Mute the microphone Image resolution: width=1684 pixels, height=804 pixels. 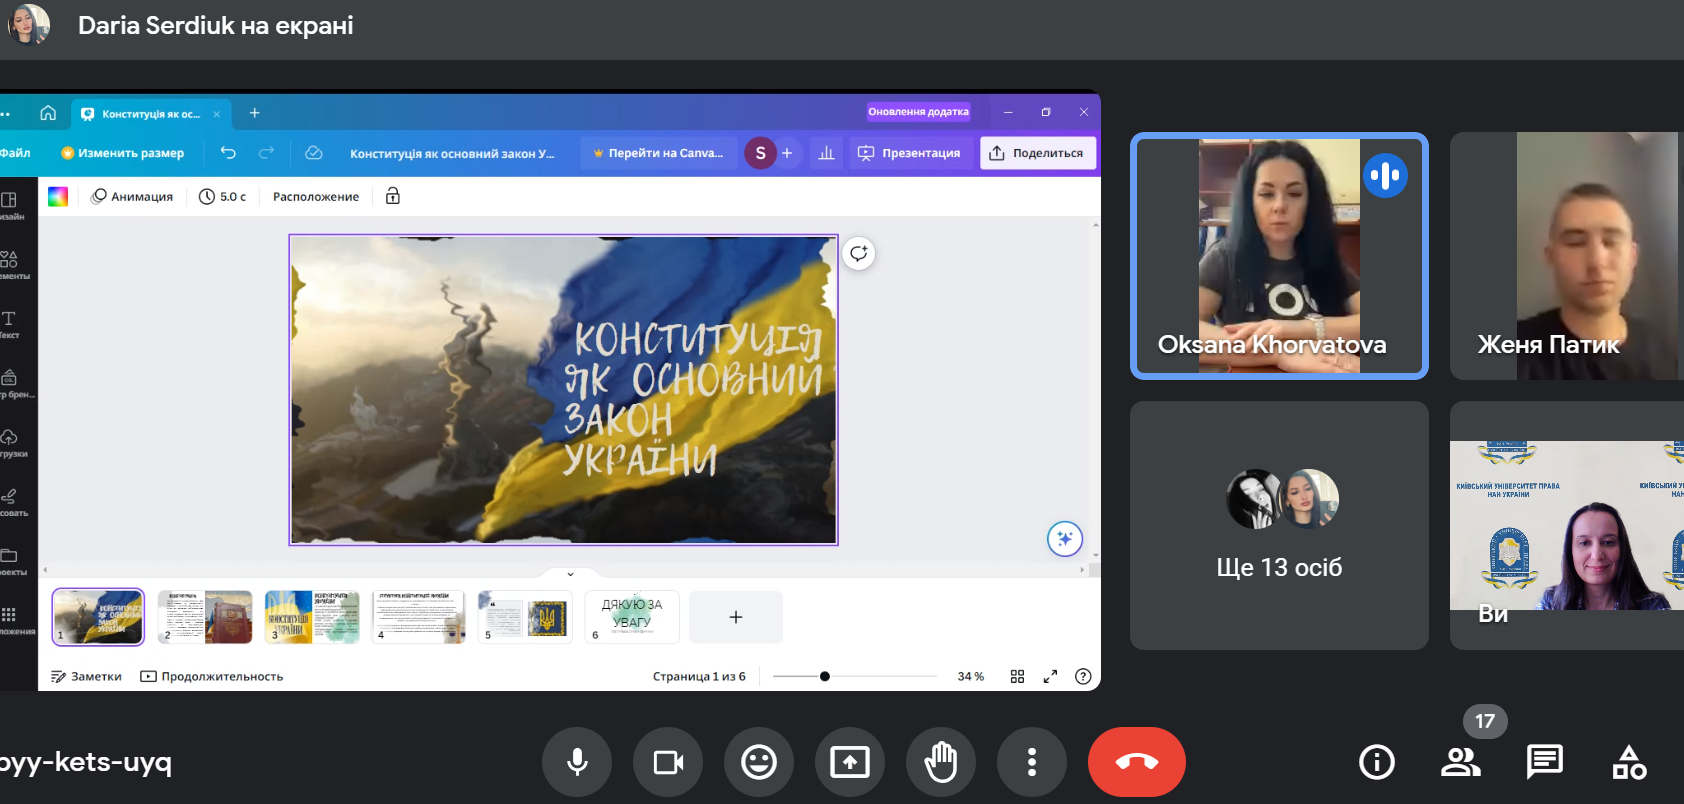(577, 762)
